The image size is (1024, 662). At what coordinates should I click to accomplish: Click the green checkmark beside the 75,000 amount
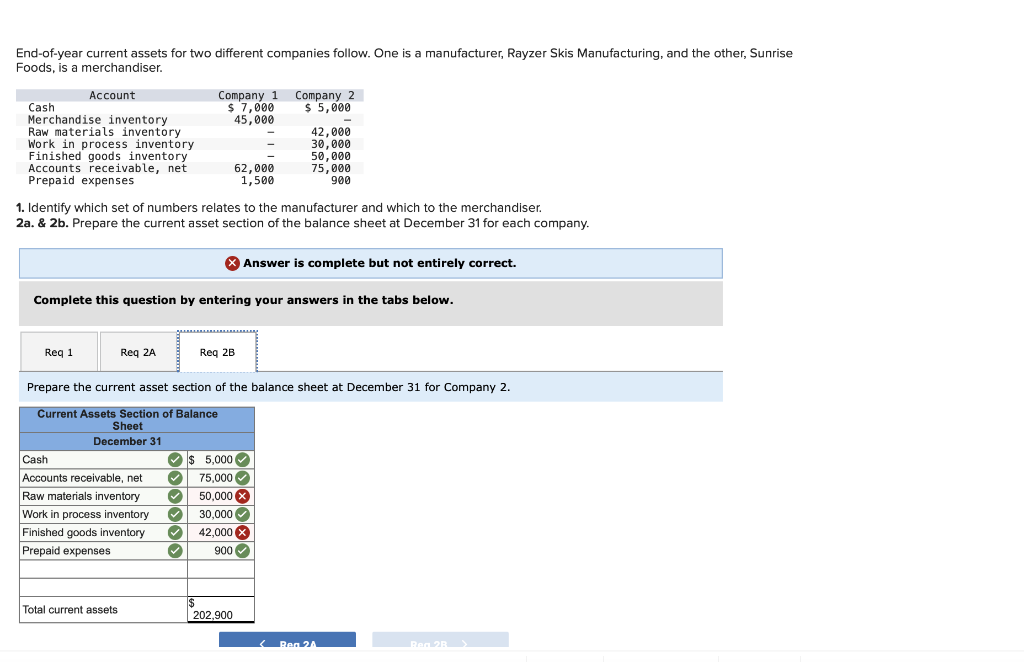(x=241, y=478)
